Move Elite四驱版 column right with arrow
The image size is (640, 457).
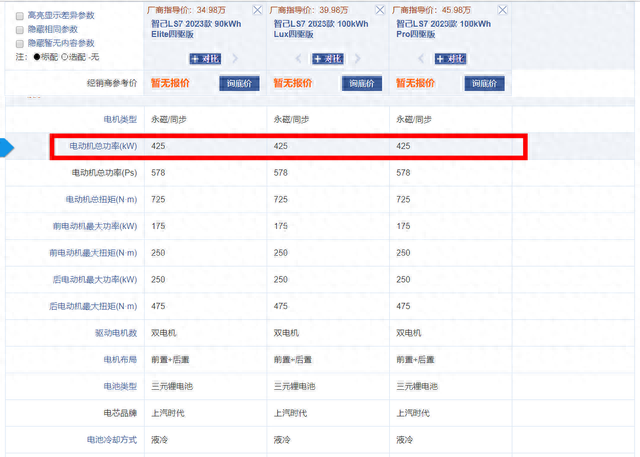point(235,59)
